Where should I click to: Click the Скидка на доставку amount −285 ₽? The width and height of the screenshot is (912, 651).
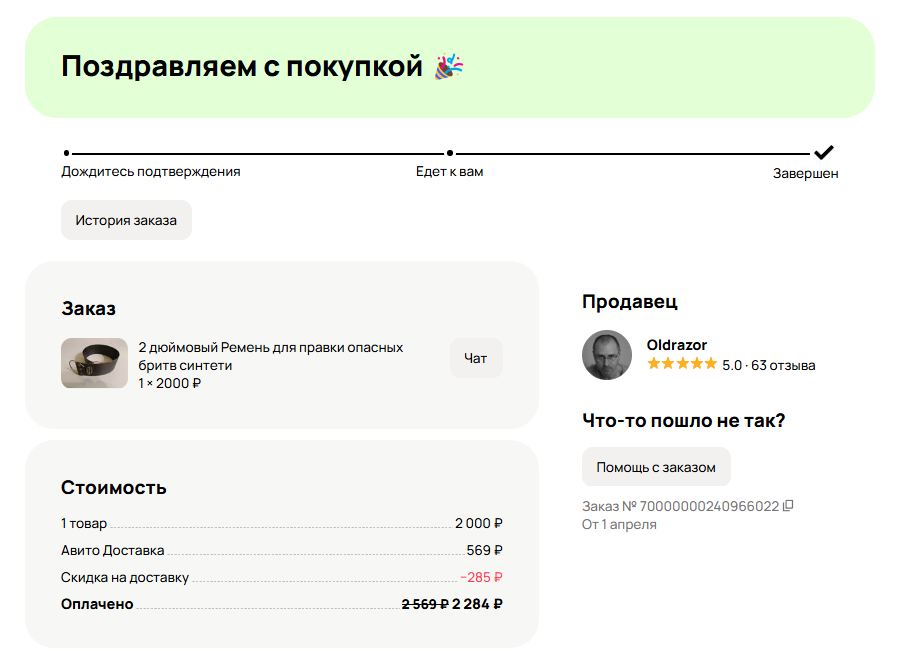(x=481, y=577)
